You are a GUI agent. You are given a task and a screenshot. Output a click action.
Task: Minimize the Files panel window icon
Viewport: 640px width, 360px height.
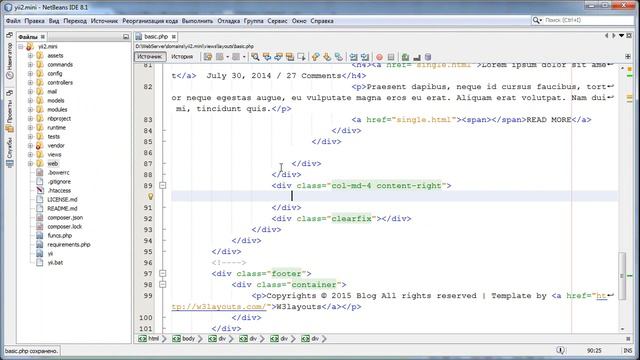click(126, 37)
